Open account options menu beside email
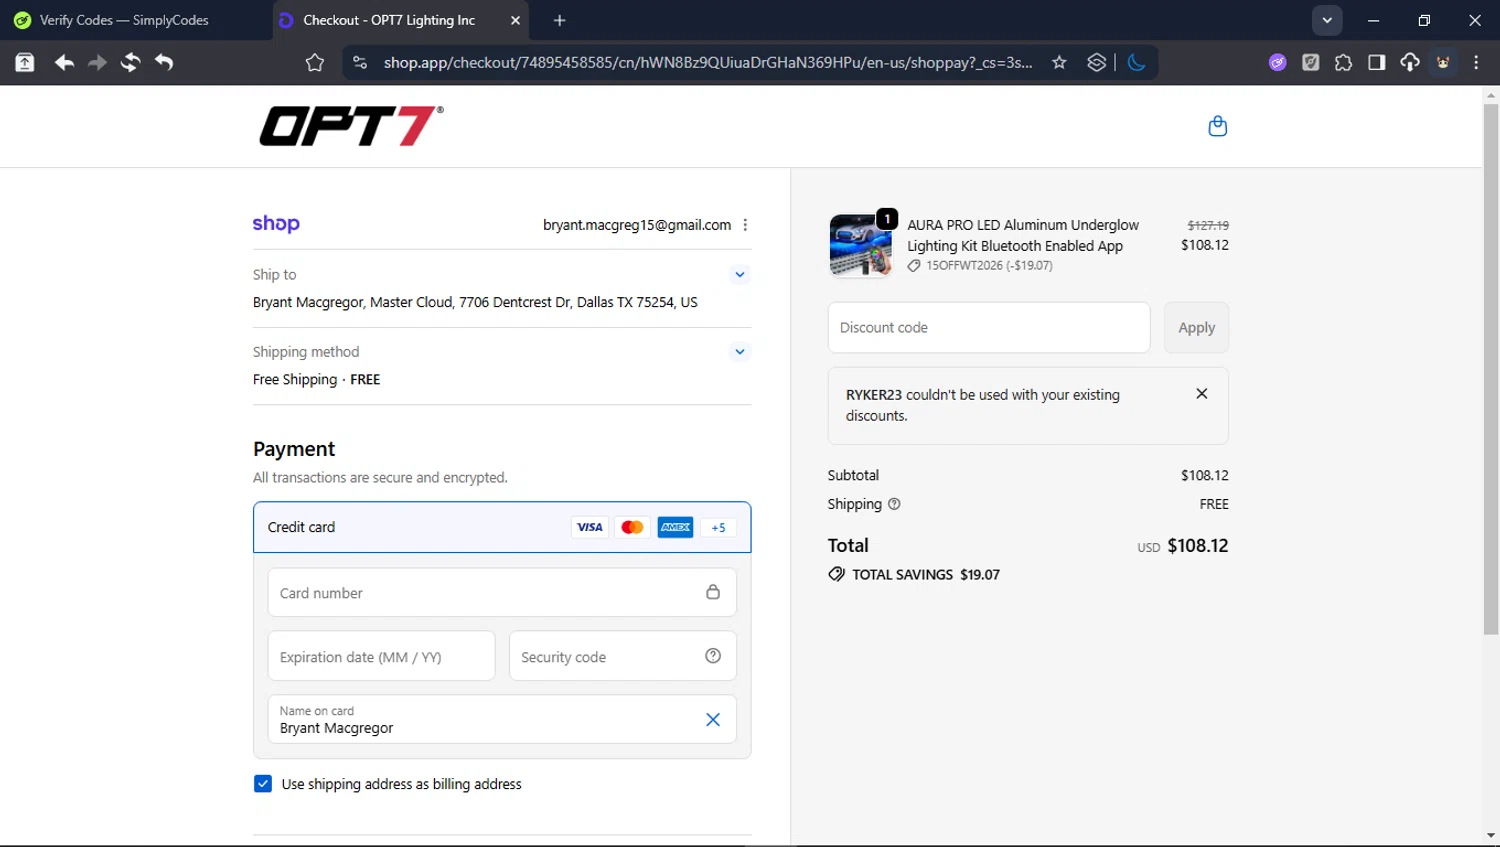Image resolution: width=1500 pixels, height=847 pixels. pyautogui.click(x=745, y=225)
